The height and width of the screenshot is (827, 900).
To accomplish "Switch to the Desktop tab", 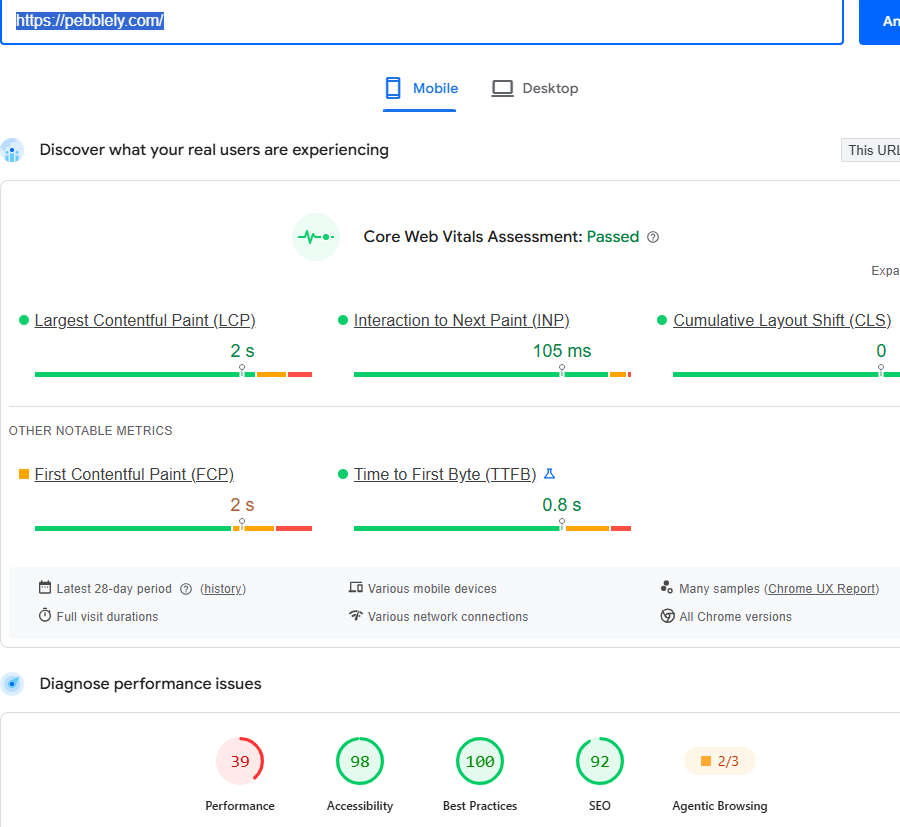I will coord(534,88).
